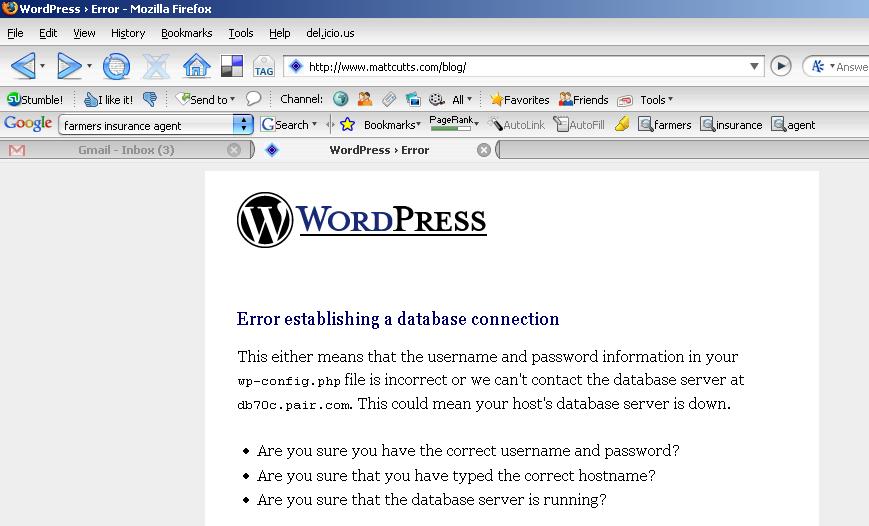Open the File menu
869x526 pixels.
[15, 33]
